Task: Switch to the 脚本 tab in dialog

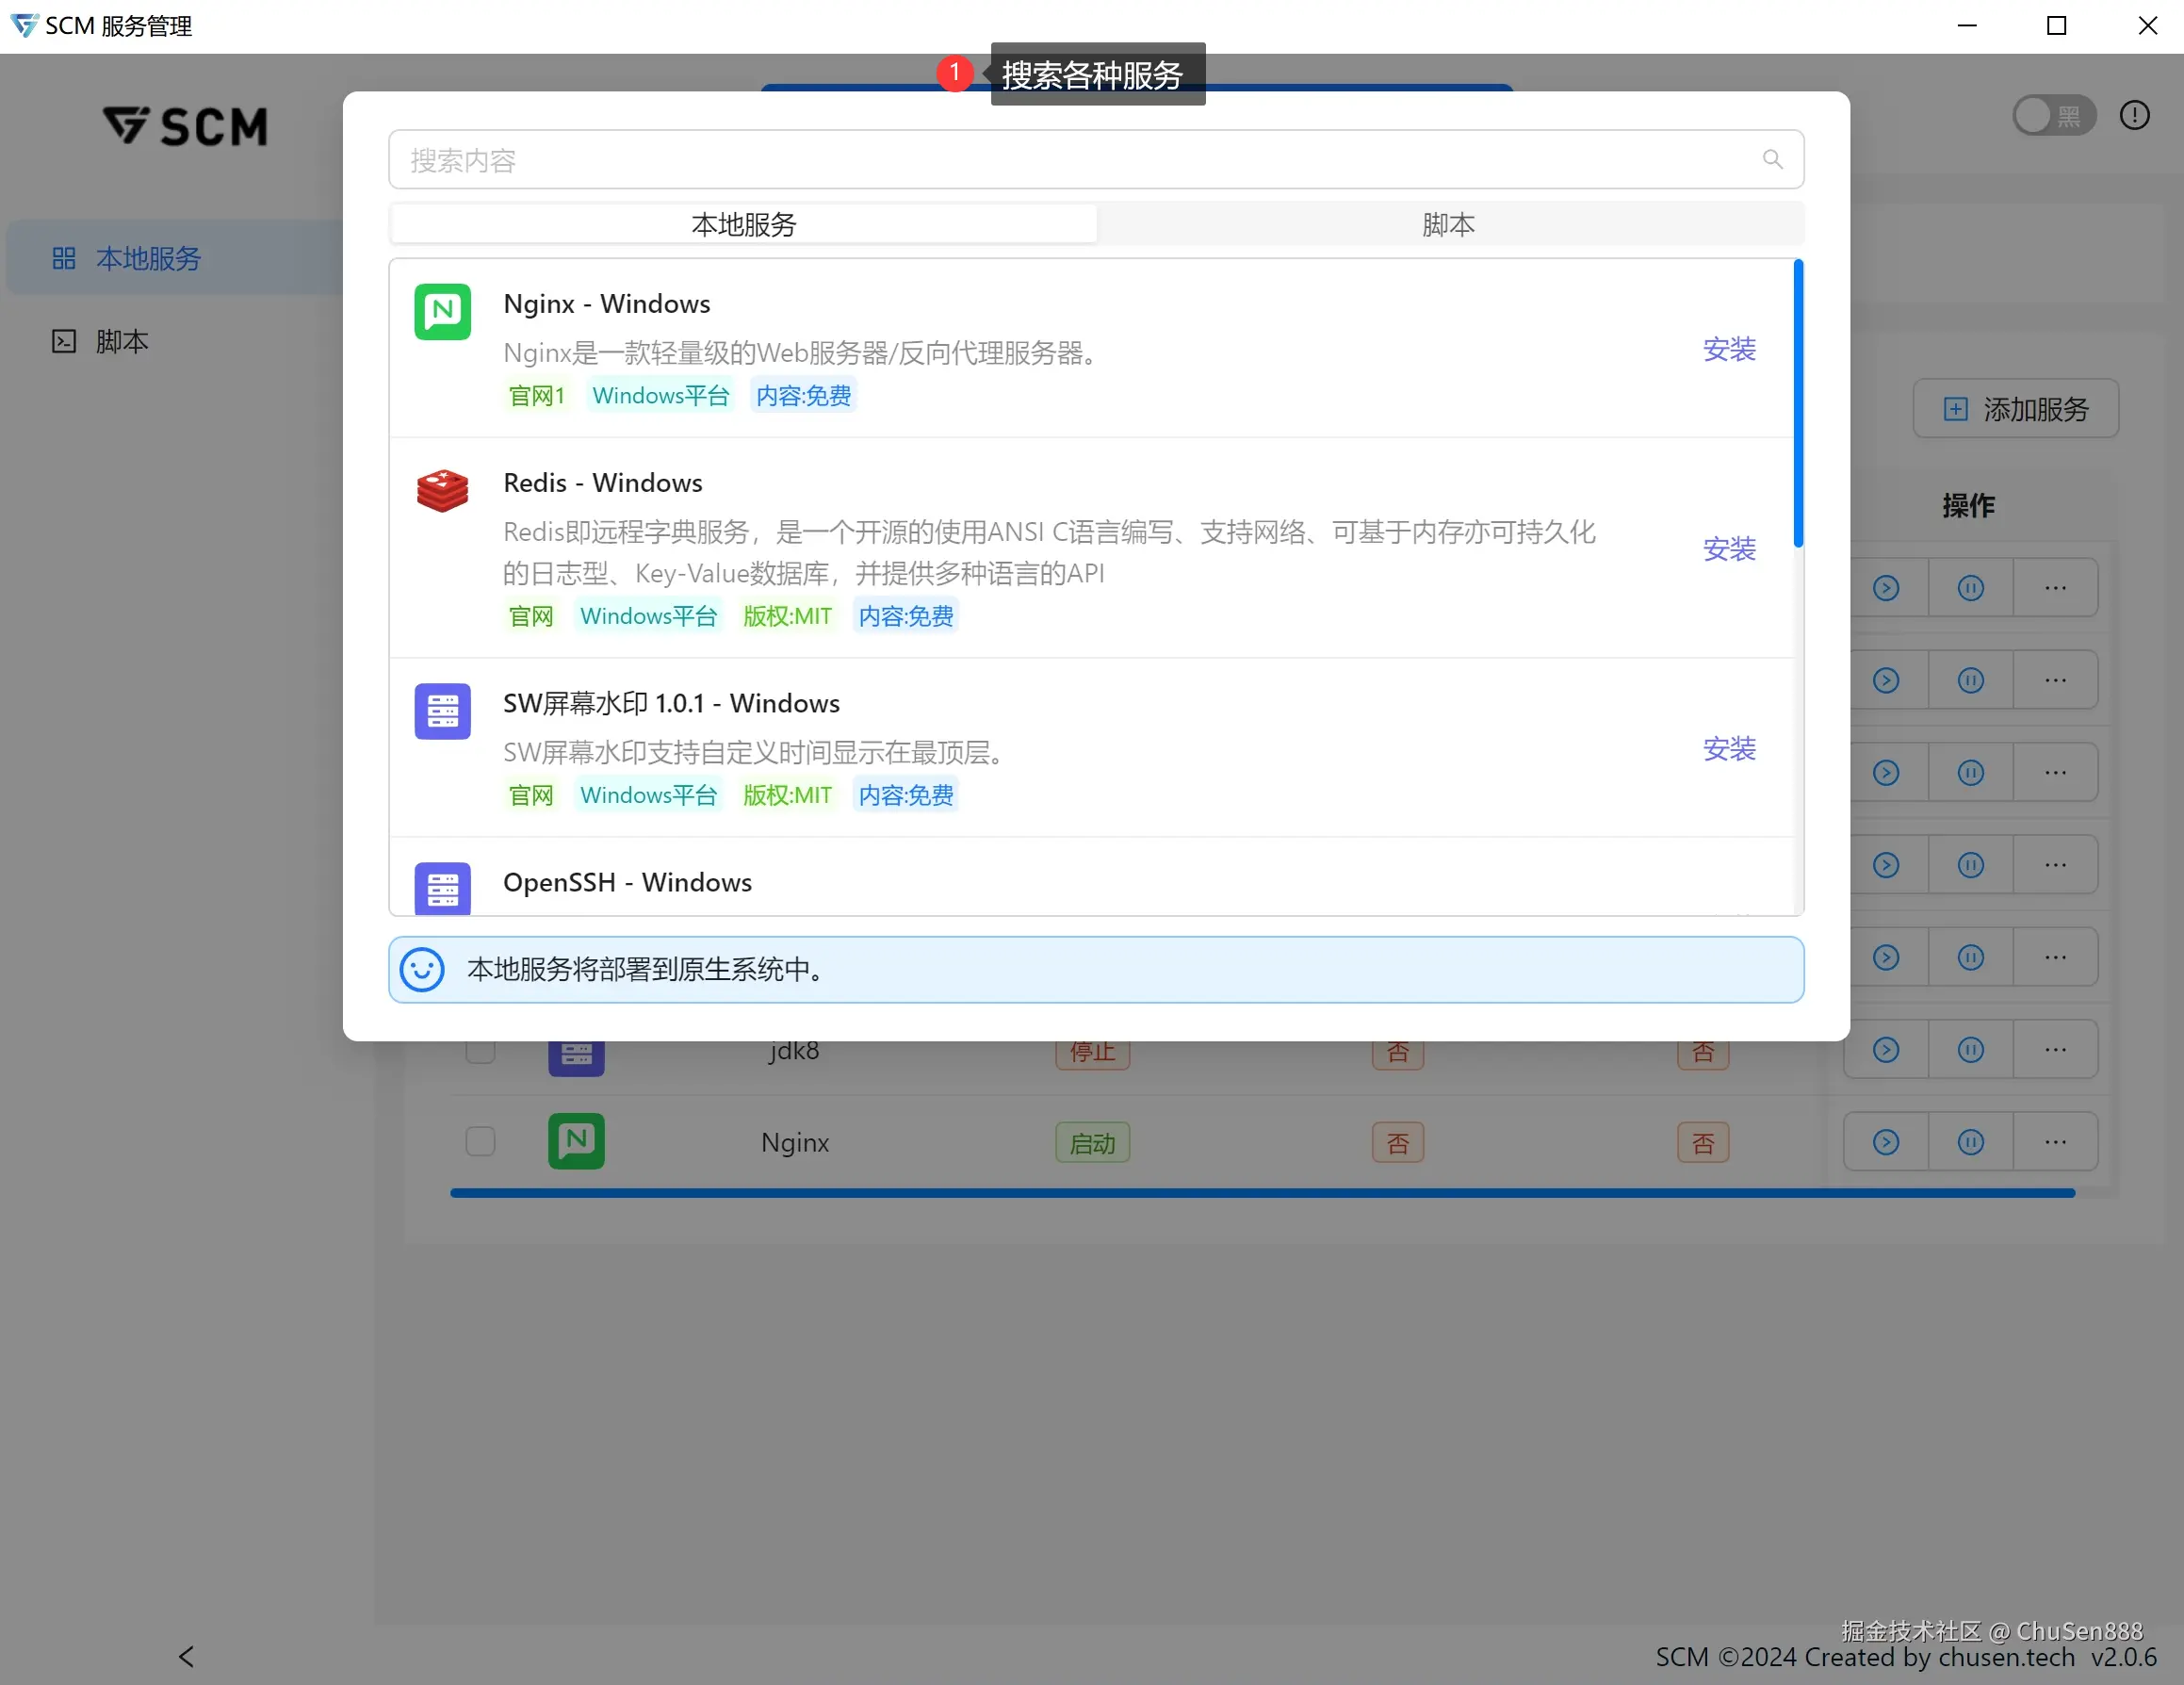Action: (1448, 224)
